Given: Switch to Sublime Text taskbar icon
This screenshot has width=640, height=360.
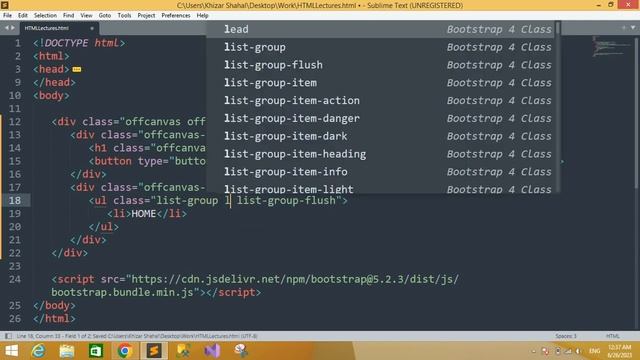Looking at the screenshot, I should pos(154,351).
